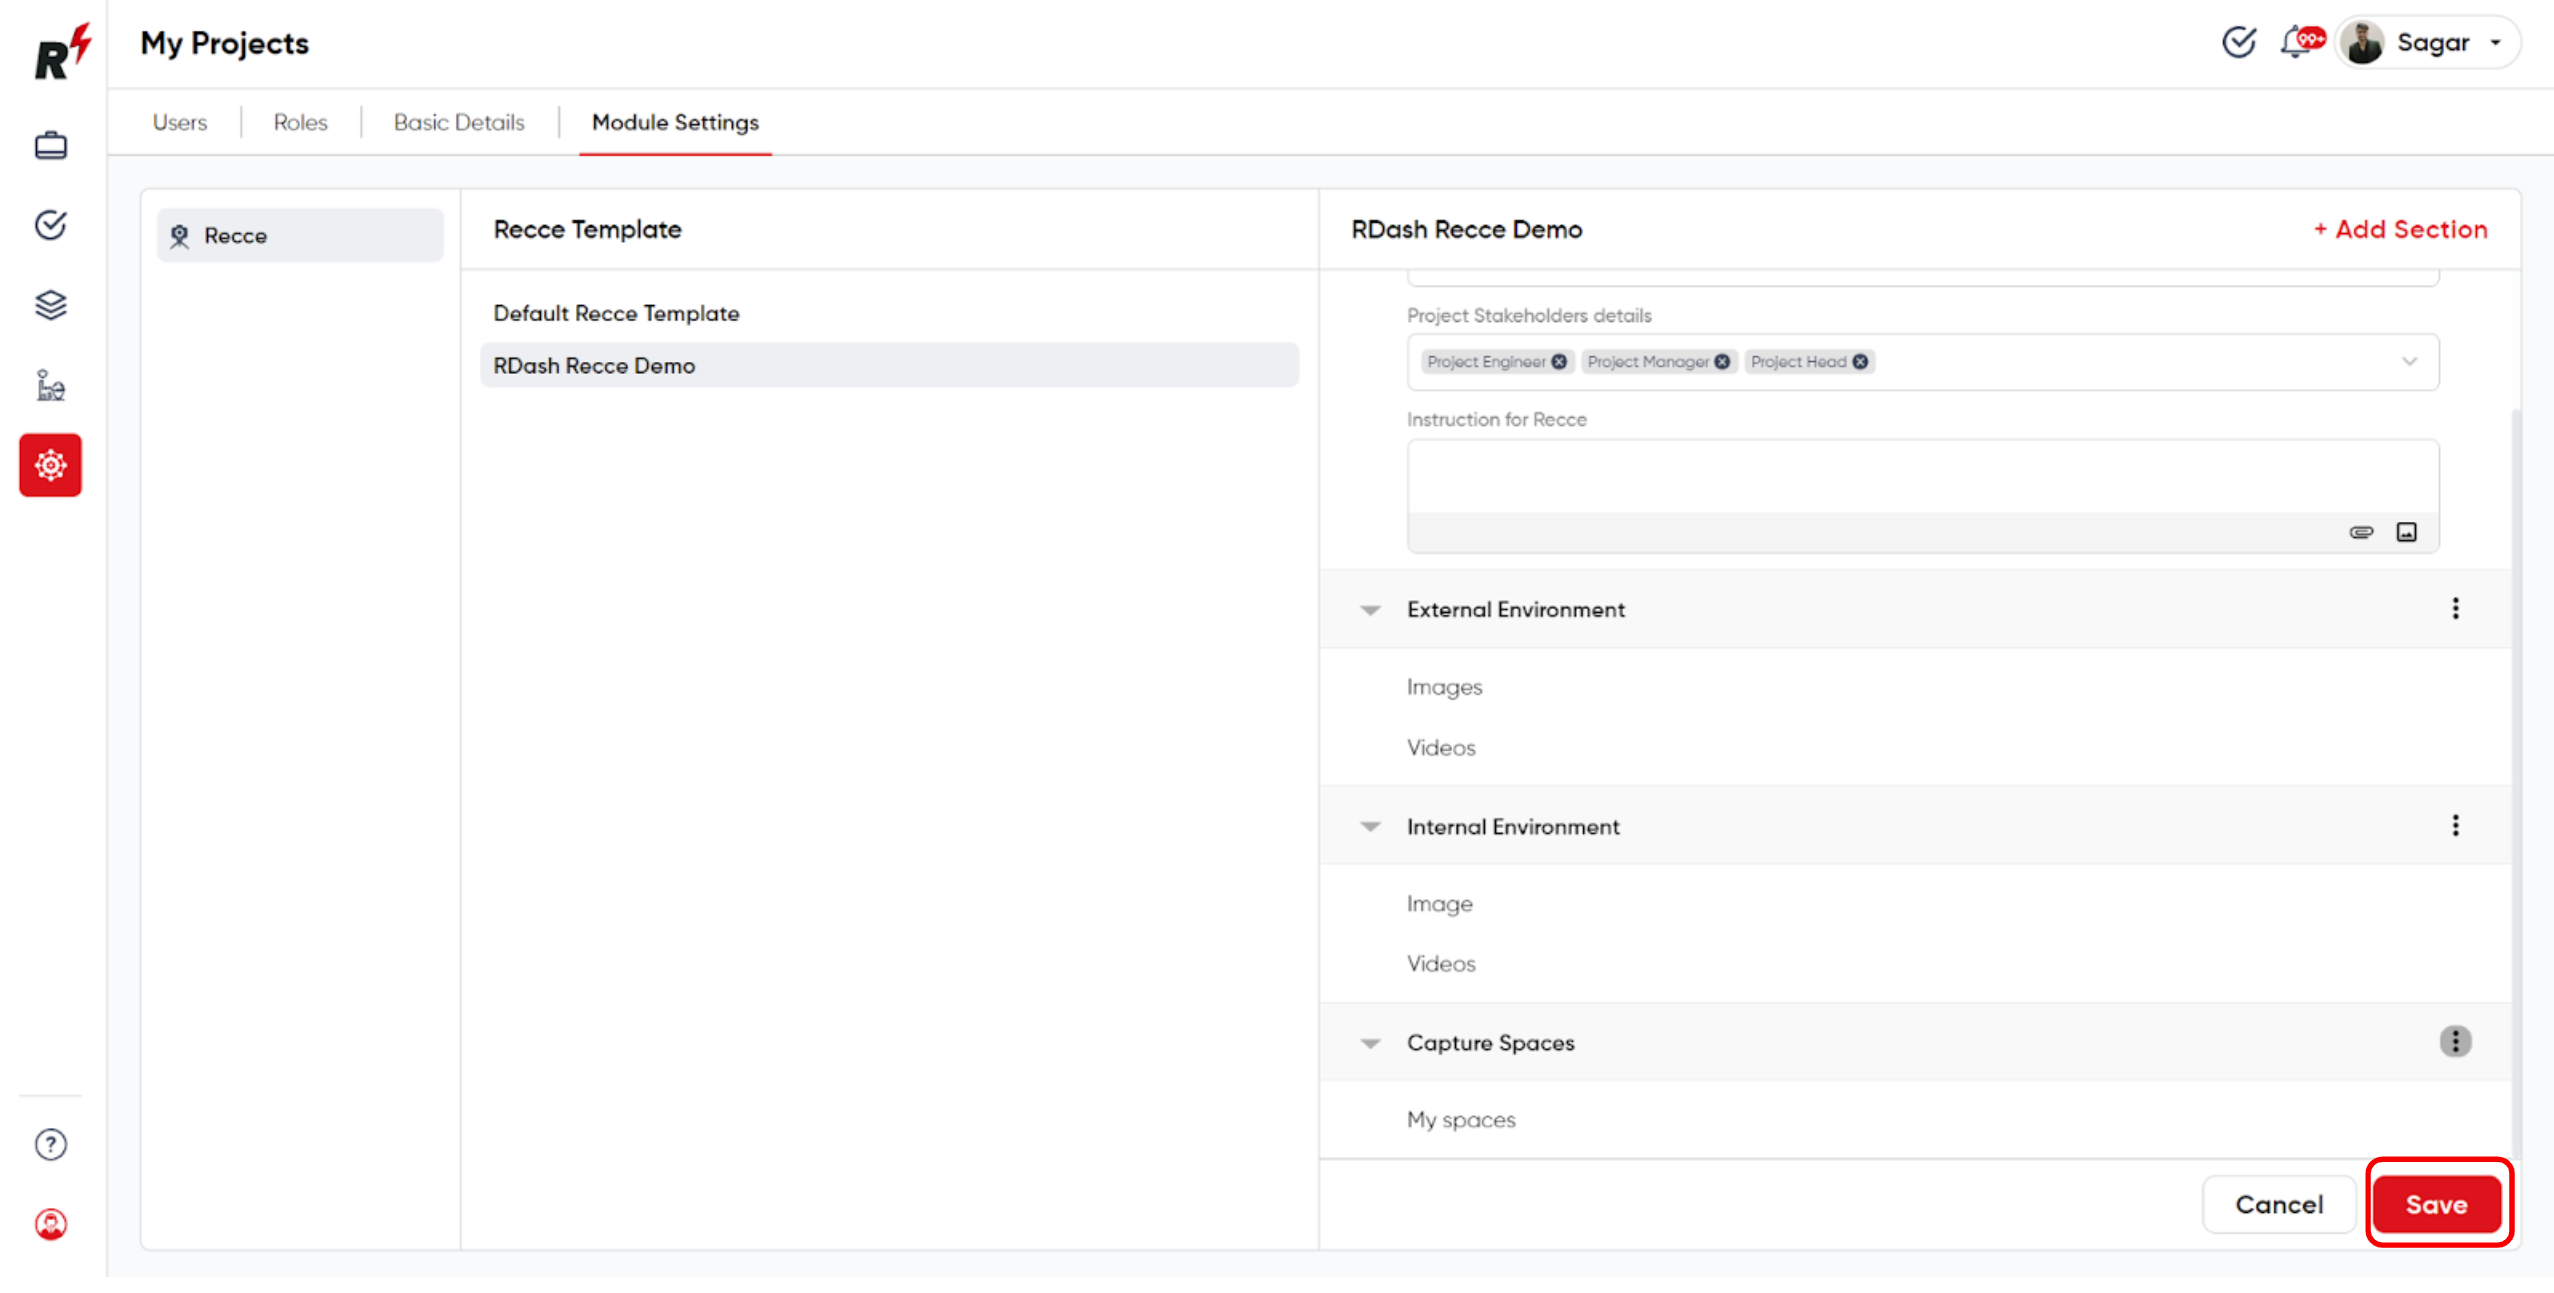This screenshot has height=1293, width=2554.
Task: Switch to the Users tab
Action: 180,122
